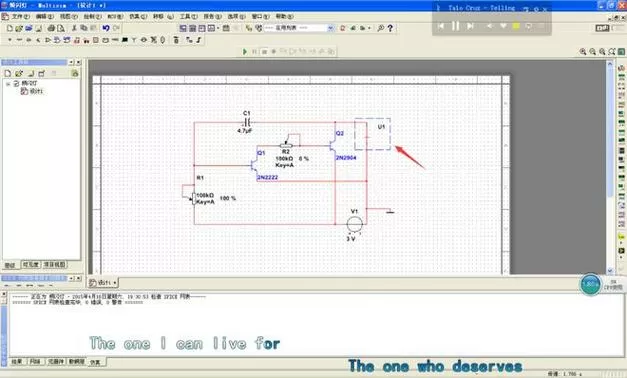Click the V1 voltage source symbol
Image resolution: width=627 pixels, height=378 pixels.
tap(354, 224)
